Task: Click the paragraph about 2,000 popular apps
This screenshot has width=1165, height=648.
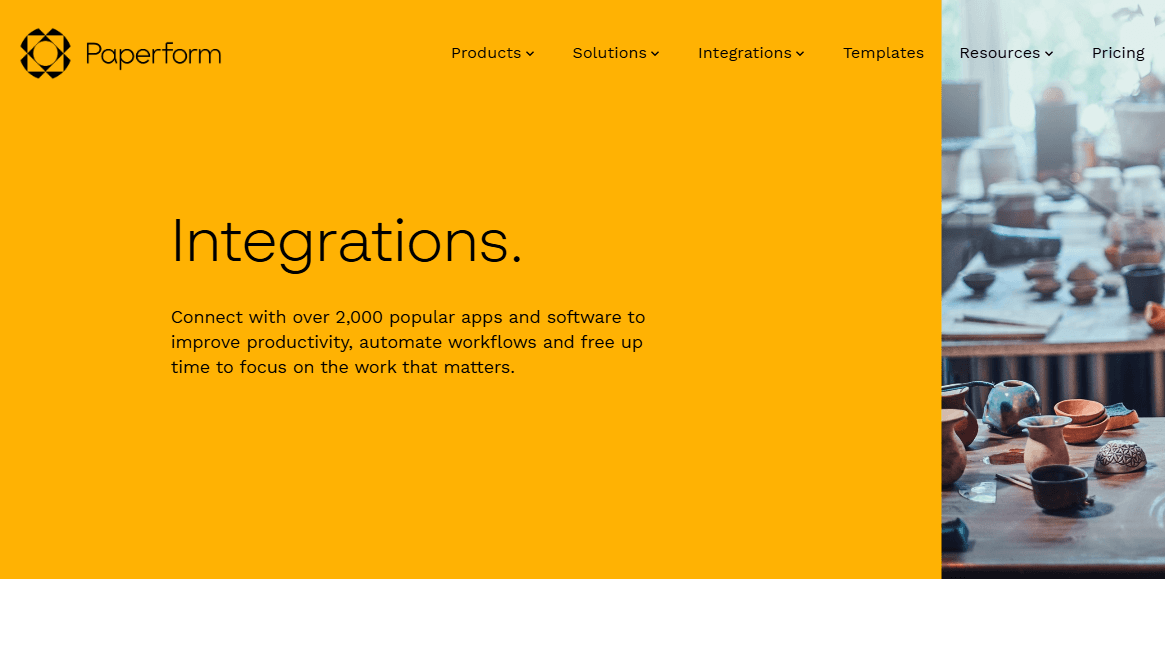Action: 408,342
